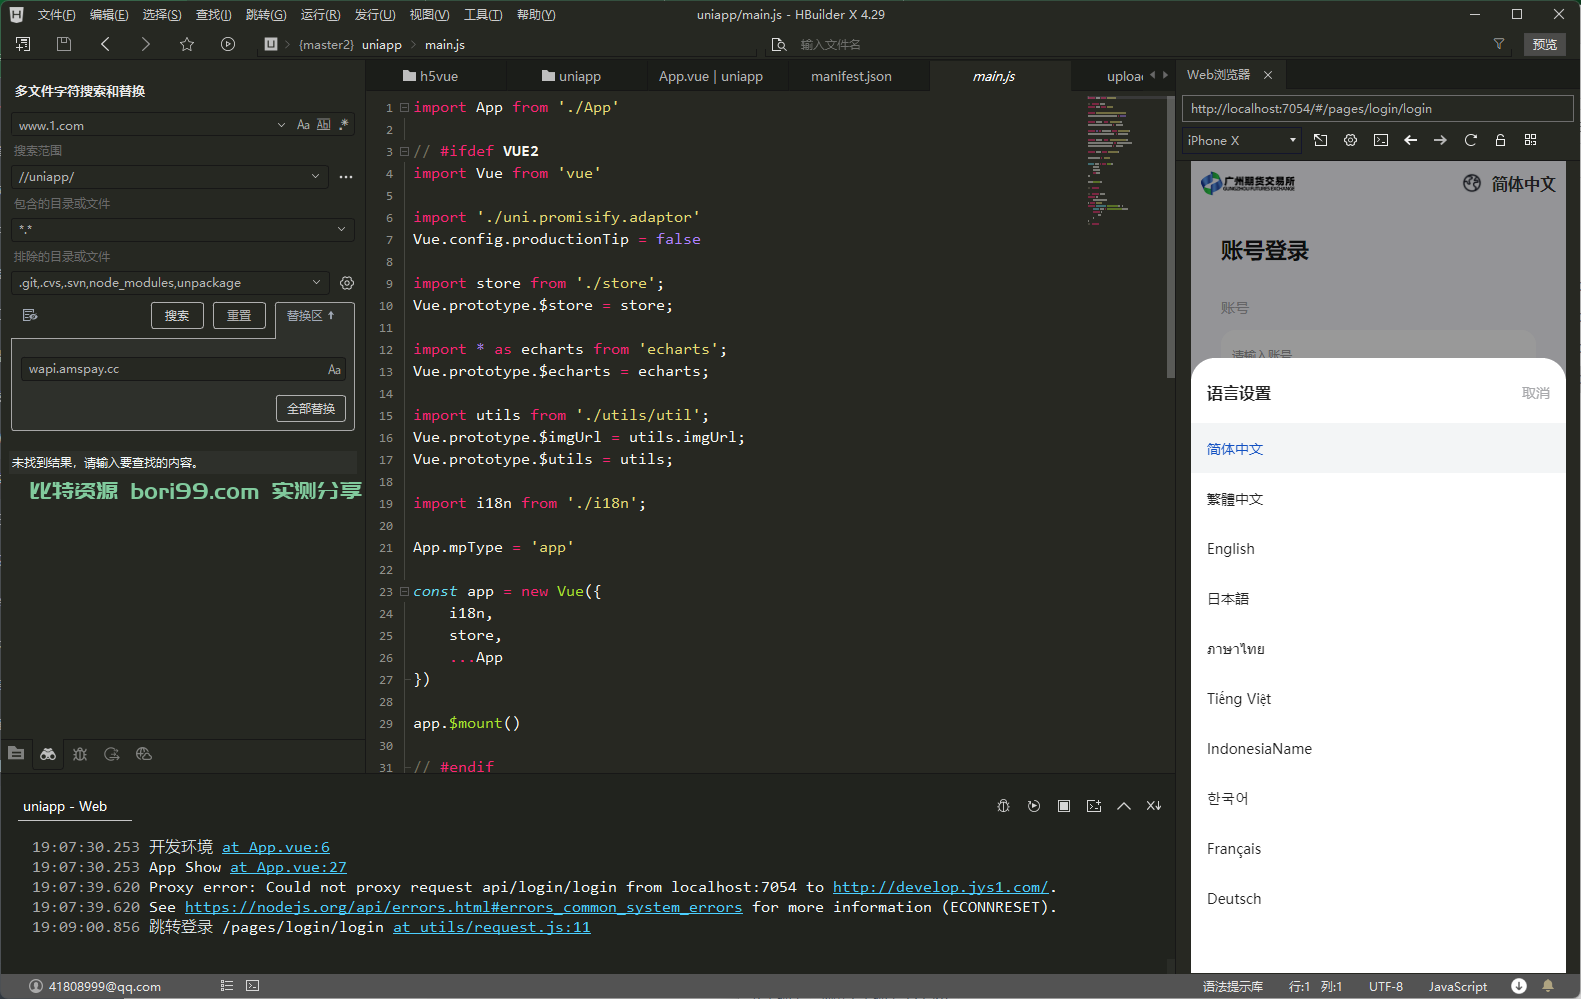The height and width of the screenshot is (999, 1581).
Task: Reload the Web preview page
Action: point(1471,140)
